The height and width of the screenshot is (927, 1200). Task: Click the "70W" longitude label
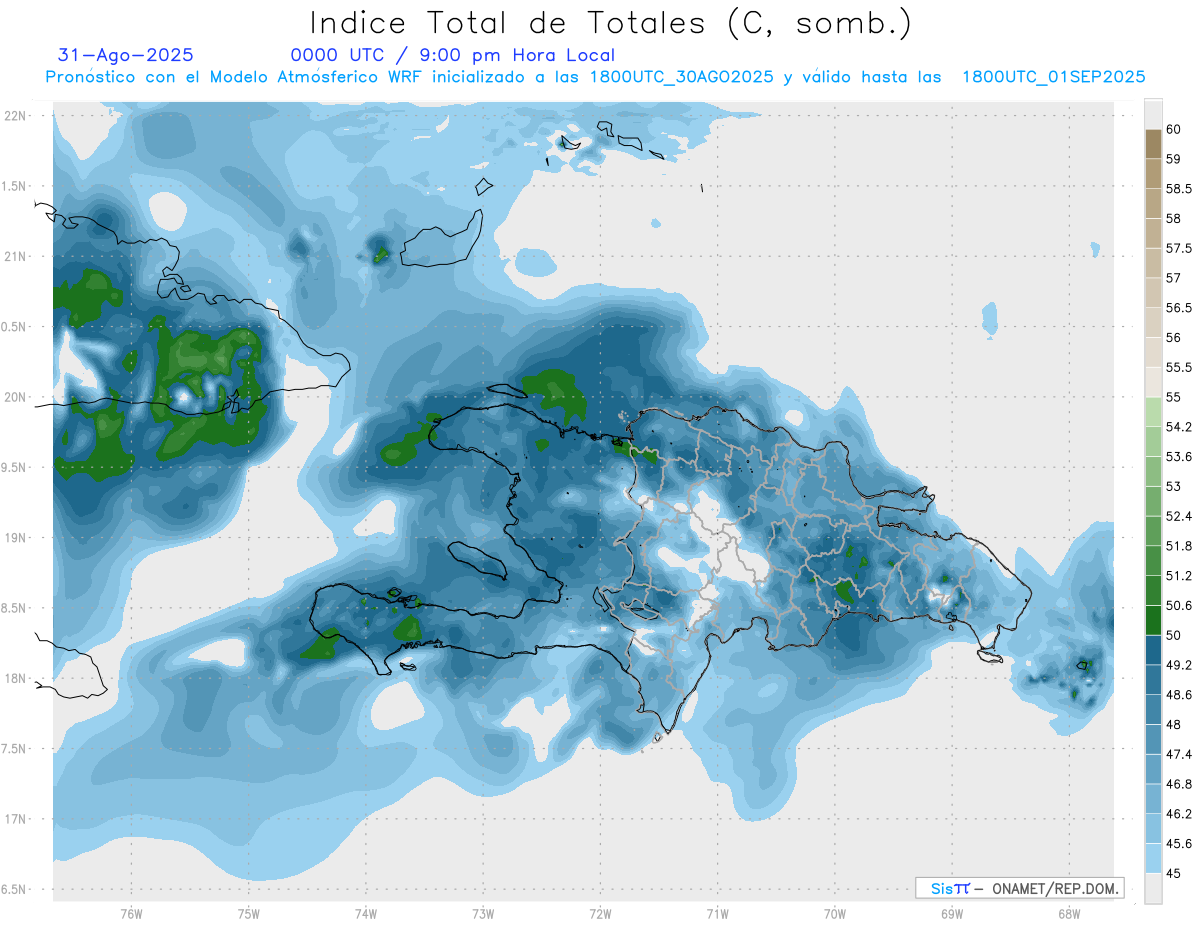point(835,914)
